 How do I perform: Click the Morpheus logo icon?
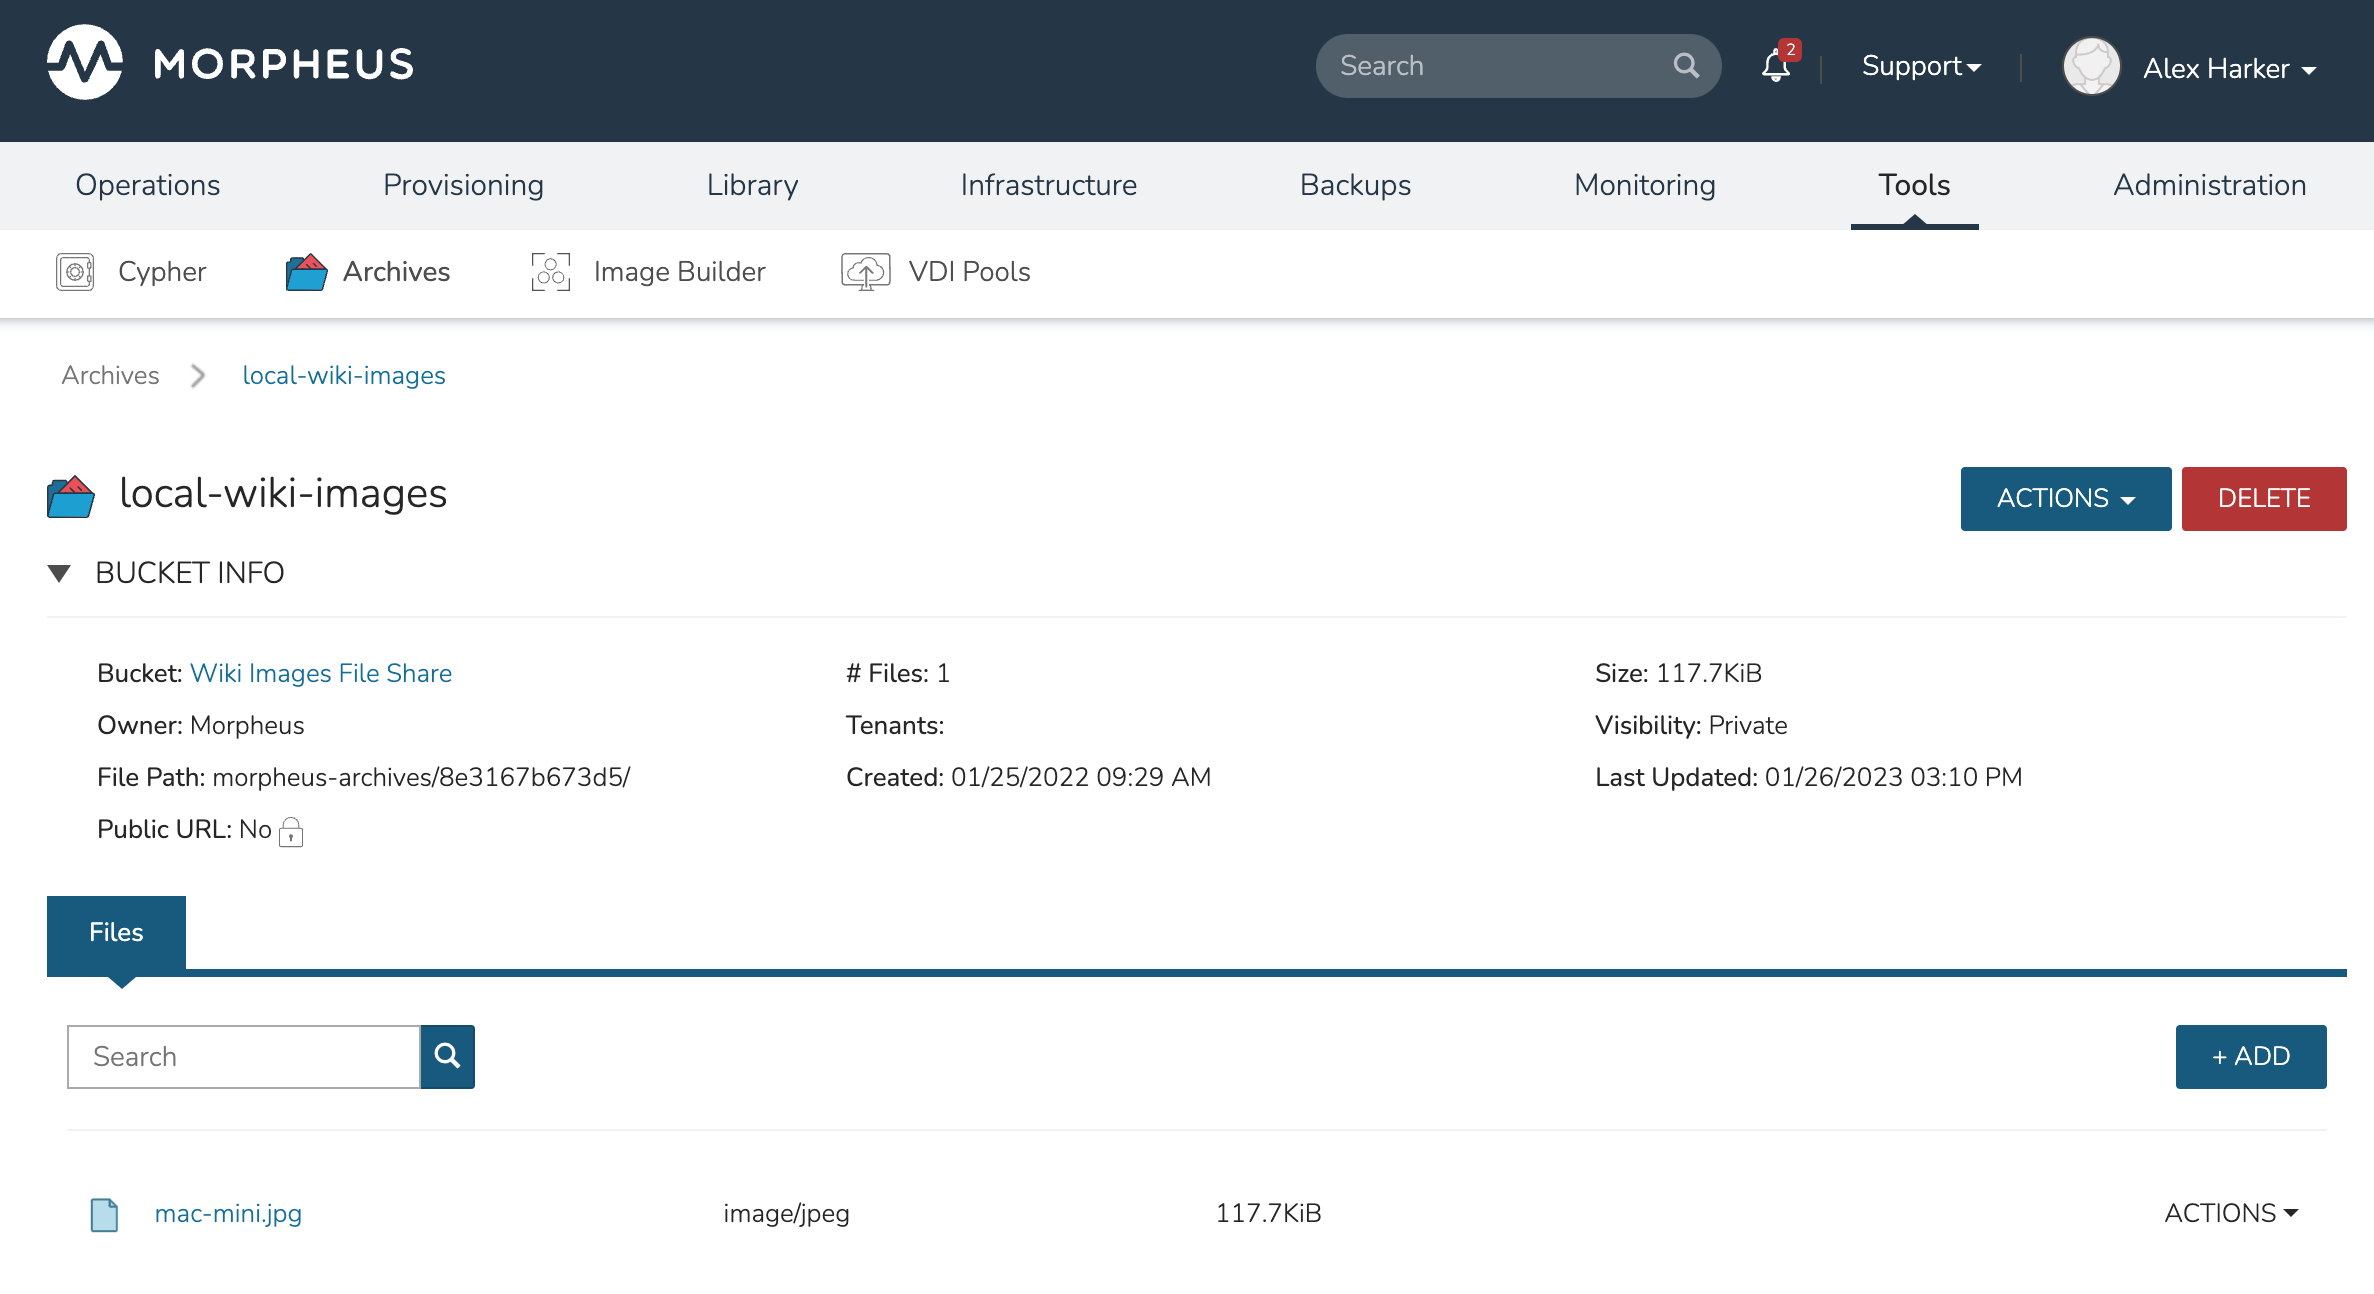85,63
